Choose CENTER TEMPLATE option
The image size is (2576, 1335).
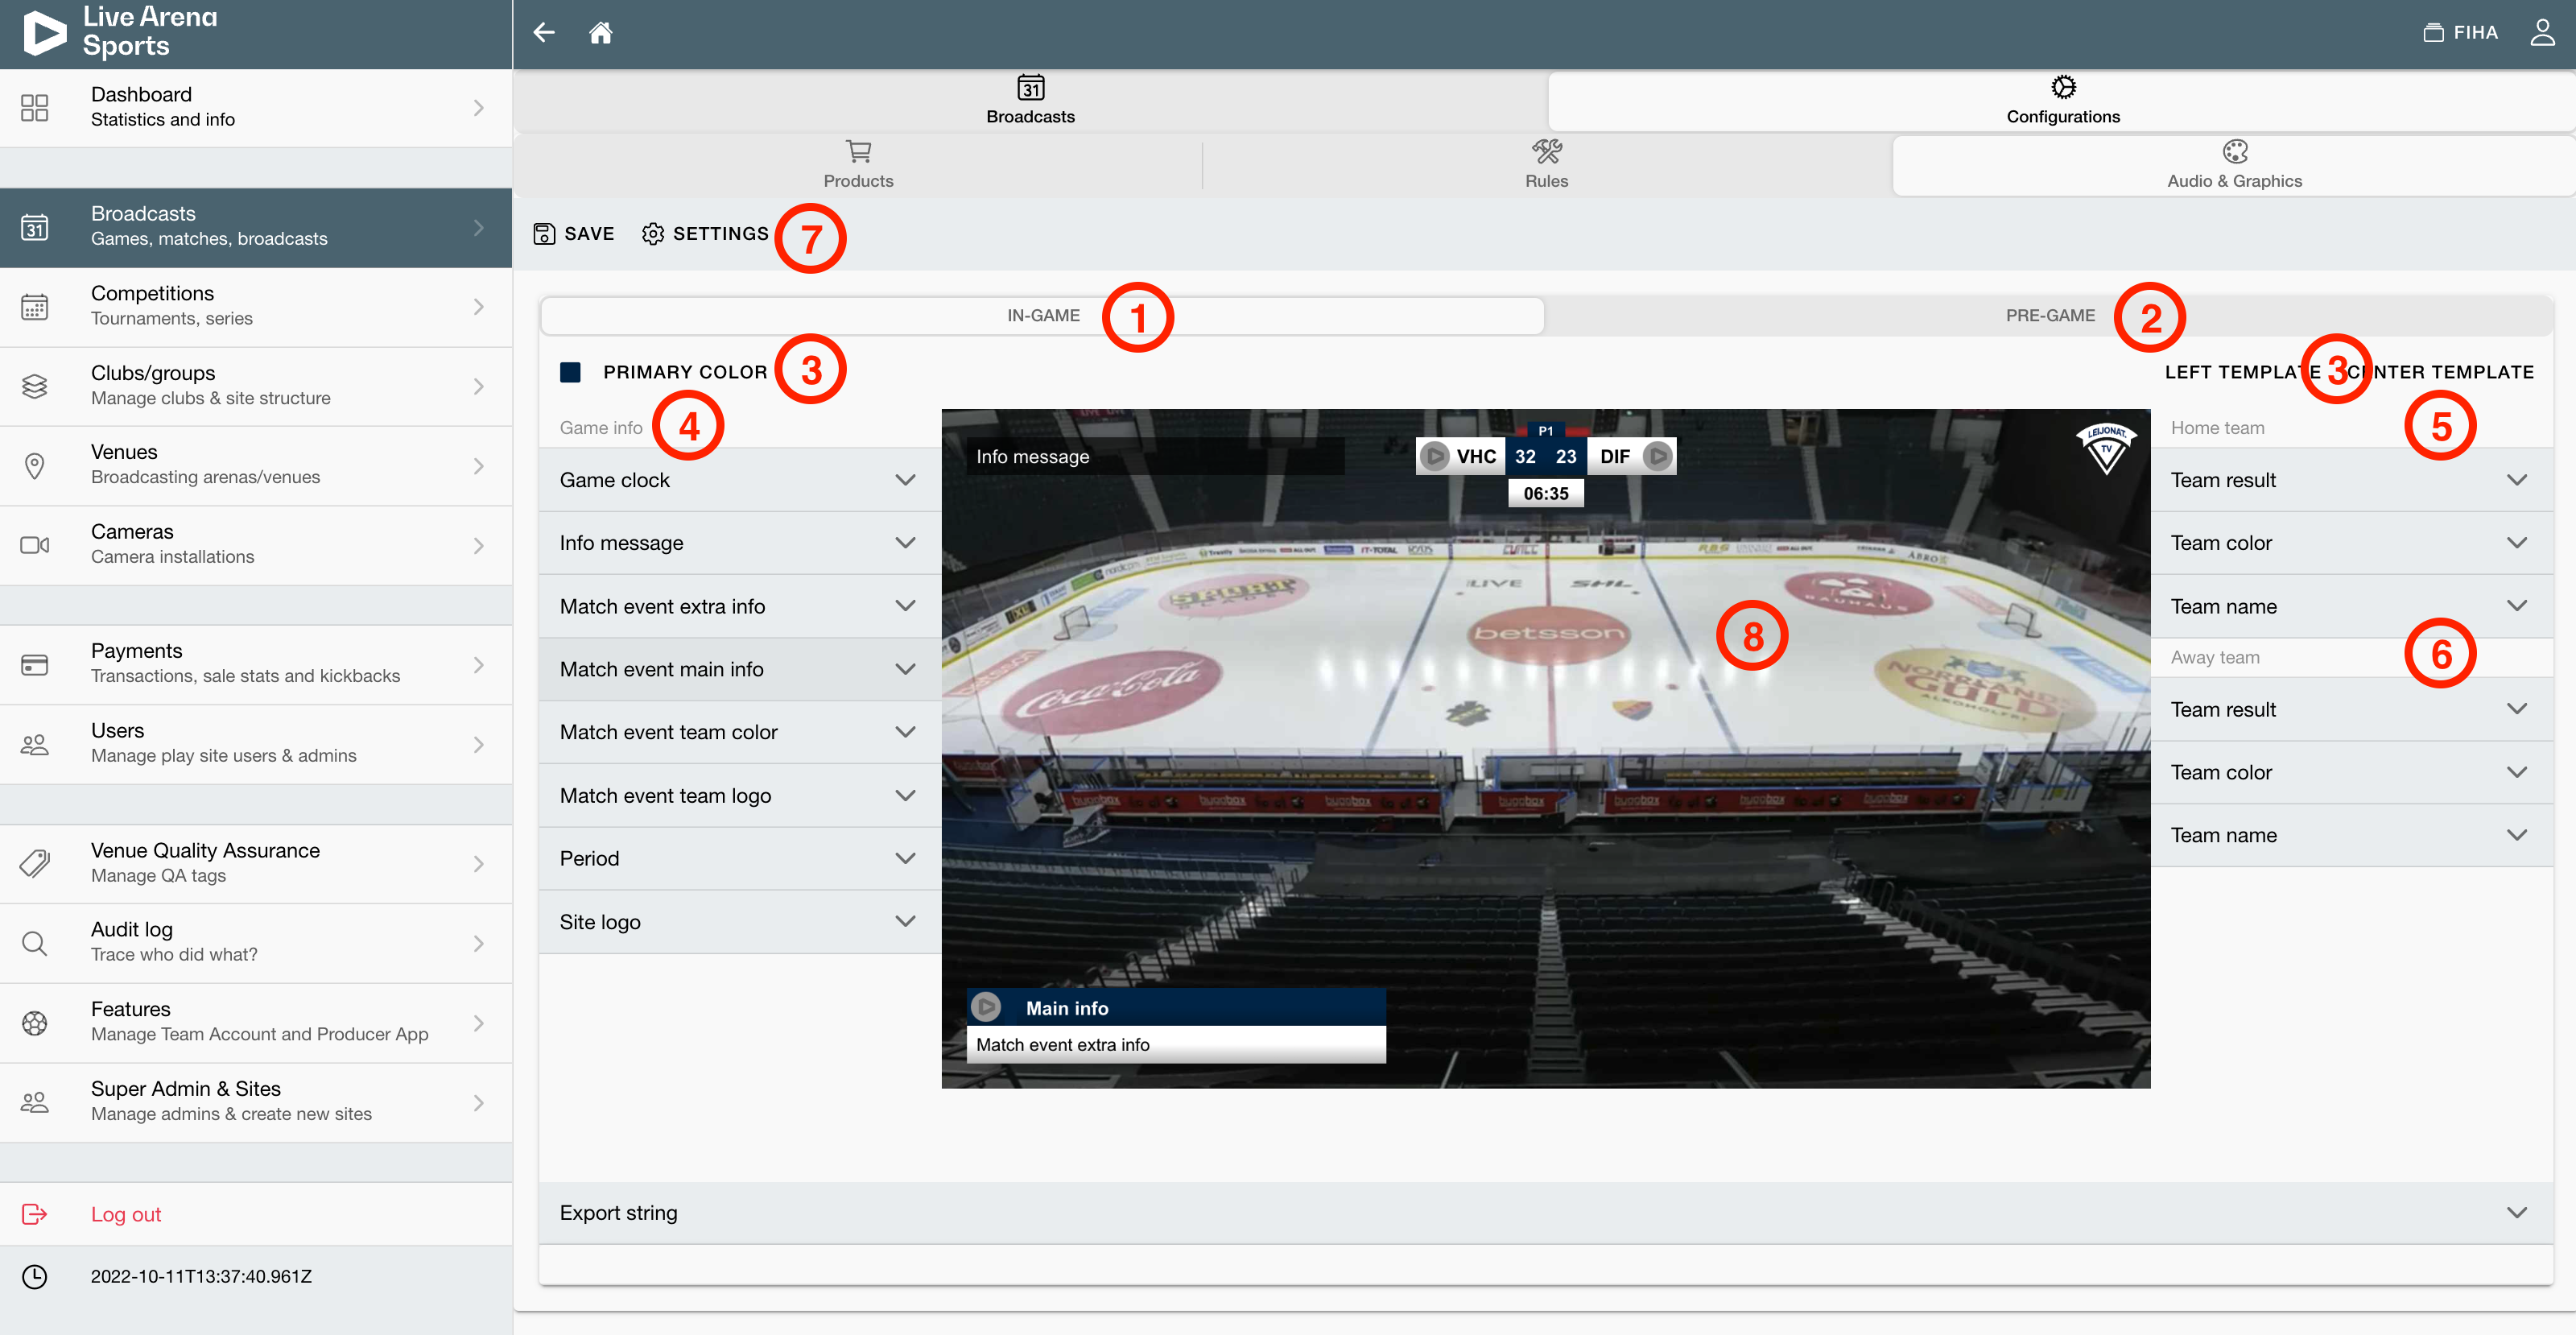tap(2440, 372)
